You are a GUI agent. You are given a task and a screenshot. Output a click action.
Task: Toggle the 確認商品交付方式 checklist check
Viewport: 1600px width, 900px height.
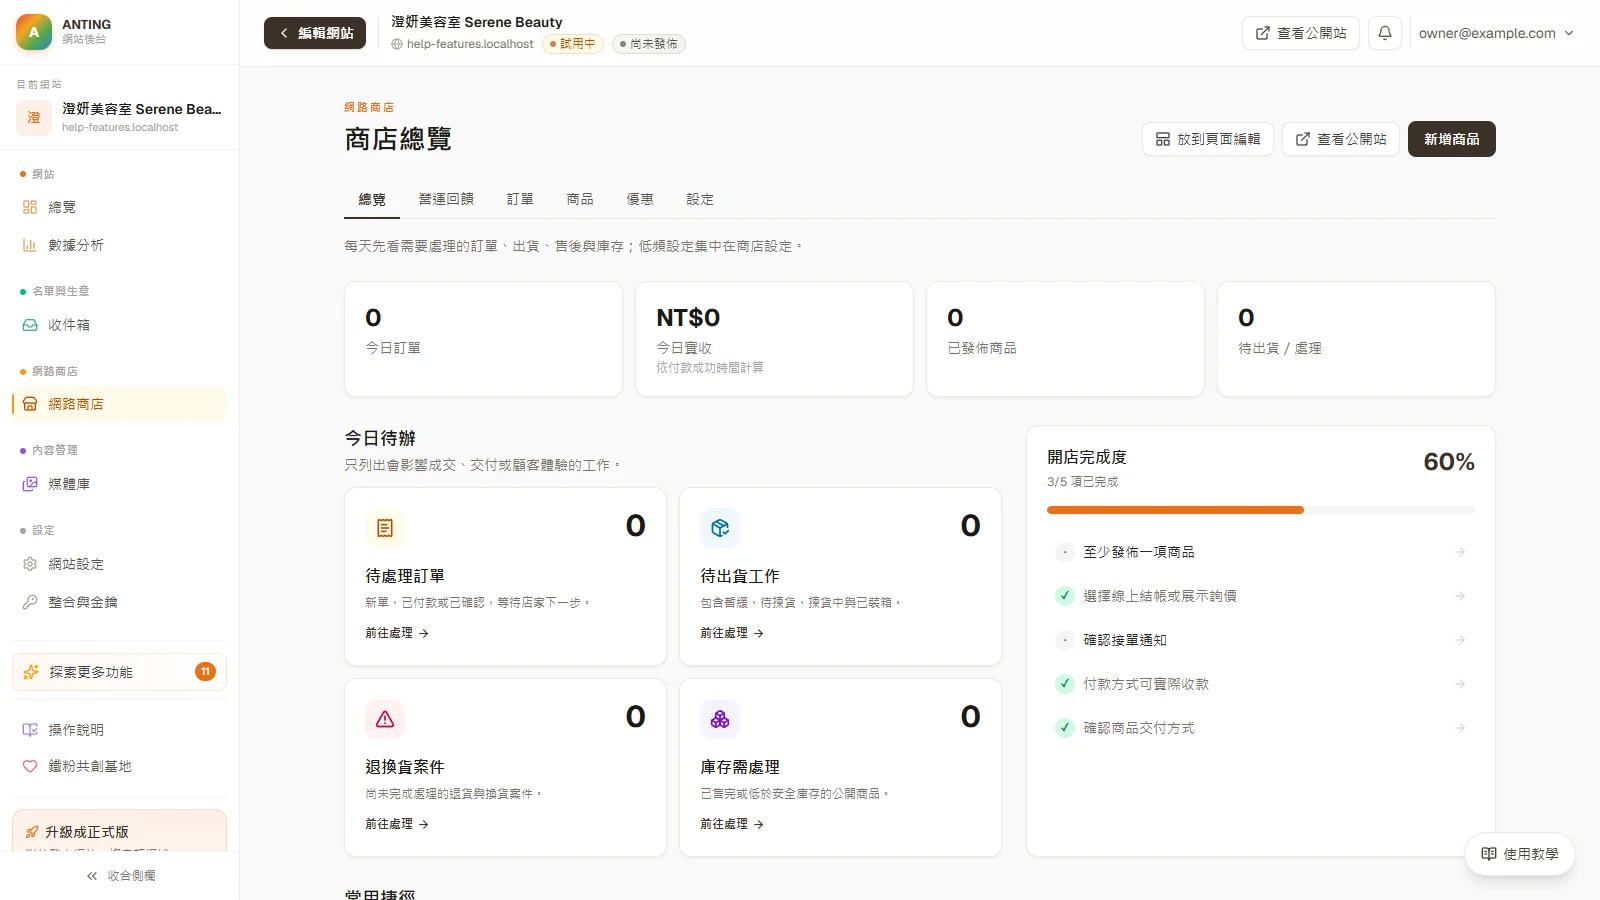1065,728
